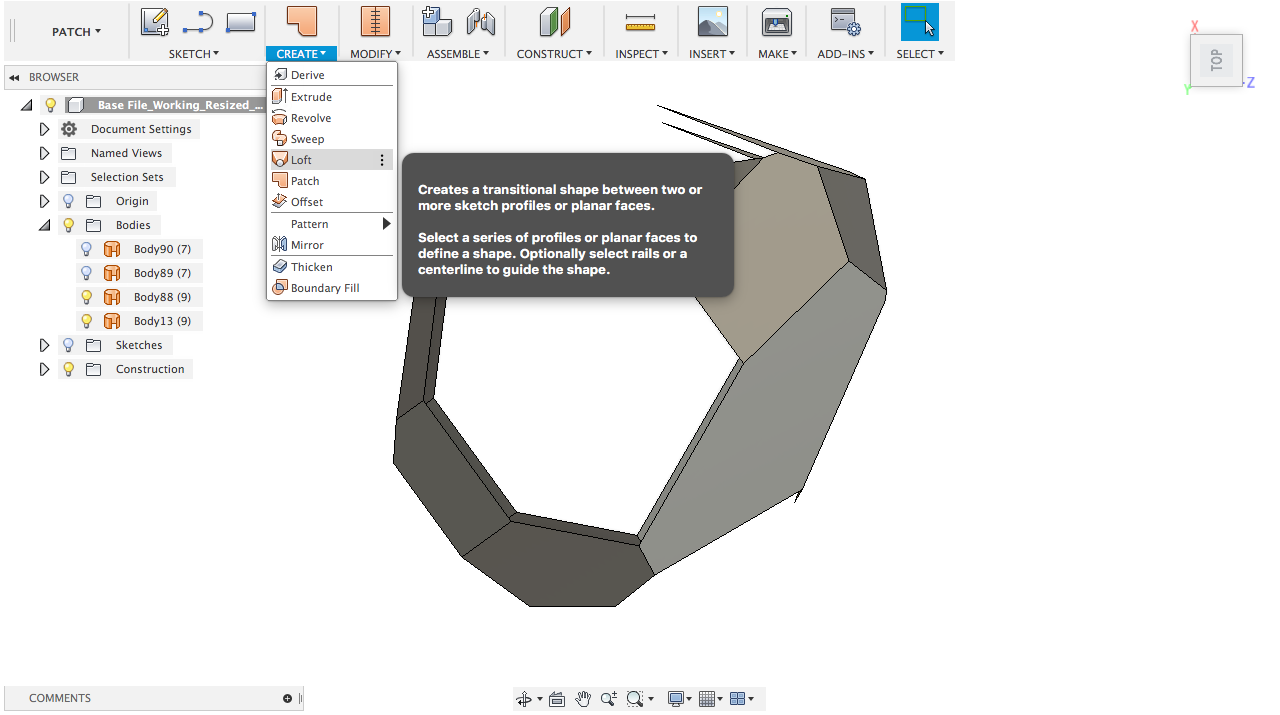Viewport: 1280px width, 715px height.
Task: Open the Pattern submenu
Action: click(x=332, y=224)
